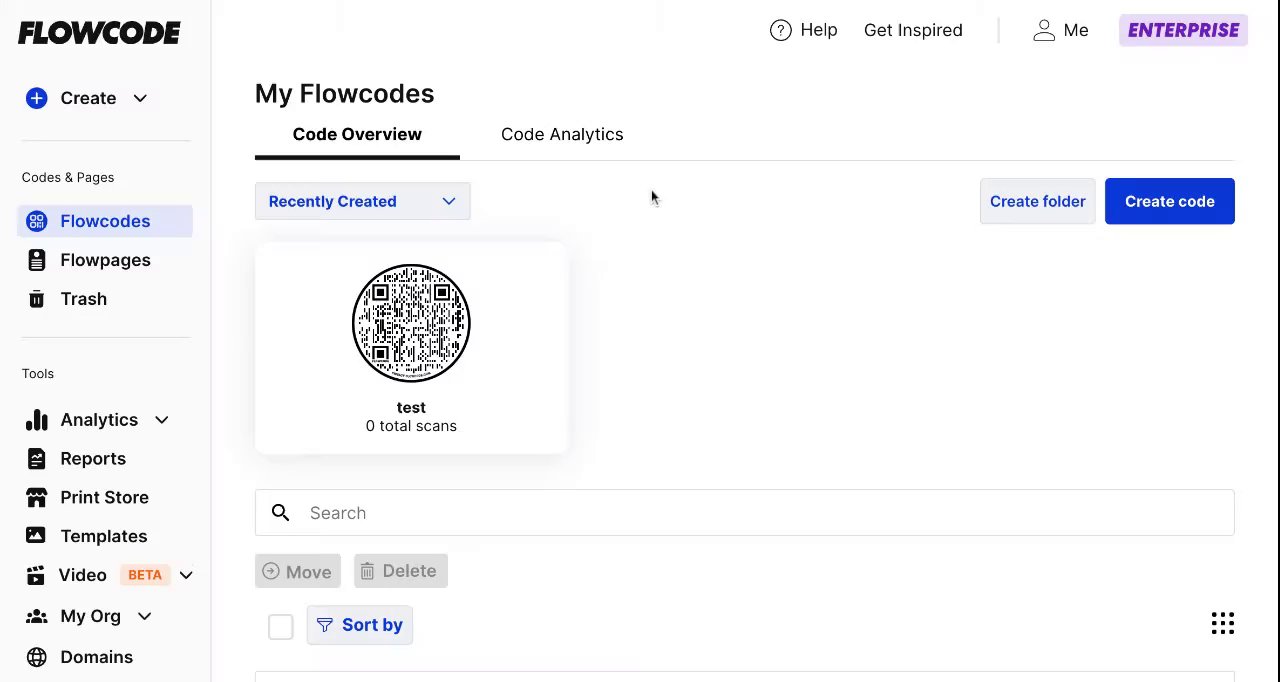This screenshot has height=682, width=1280.
Task: Tick the select-all checkbox
Action: [280, 626]
